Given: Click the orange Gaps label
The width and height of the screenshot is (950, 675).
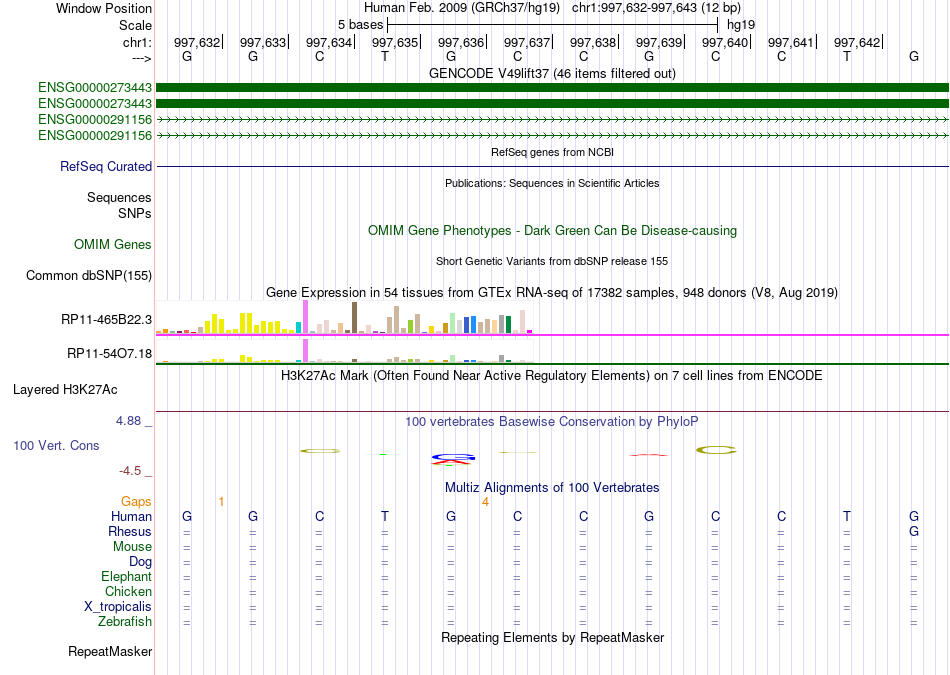Looking at the screenshot, I should tap(136, 501).
